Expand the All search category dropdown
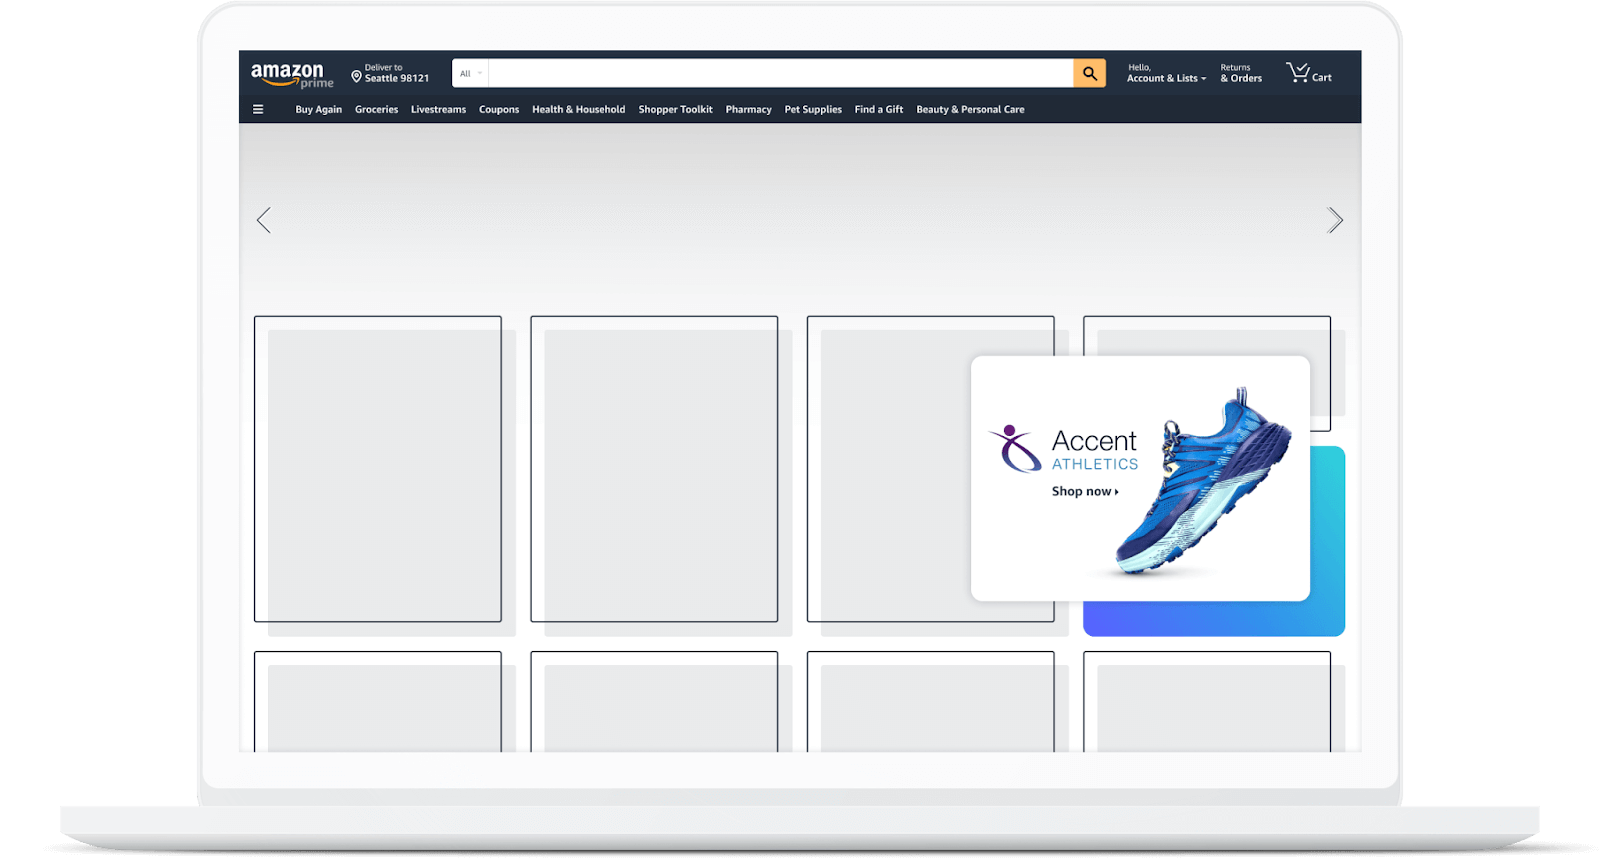Screen dimensions: 1600x861 (470, 73)
